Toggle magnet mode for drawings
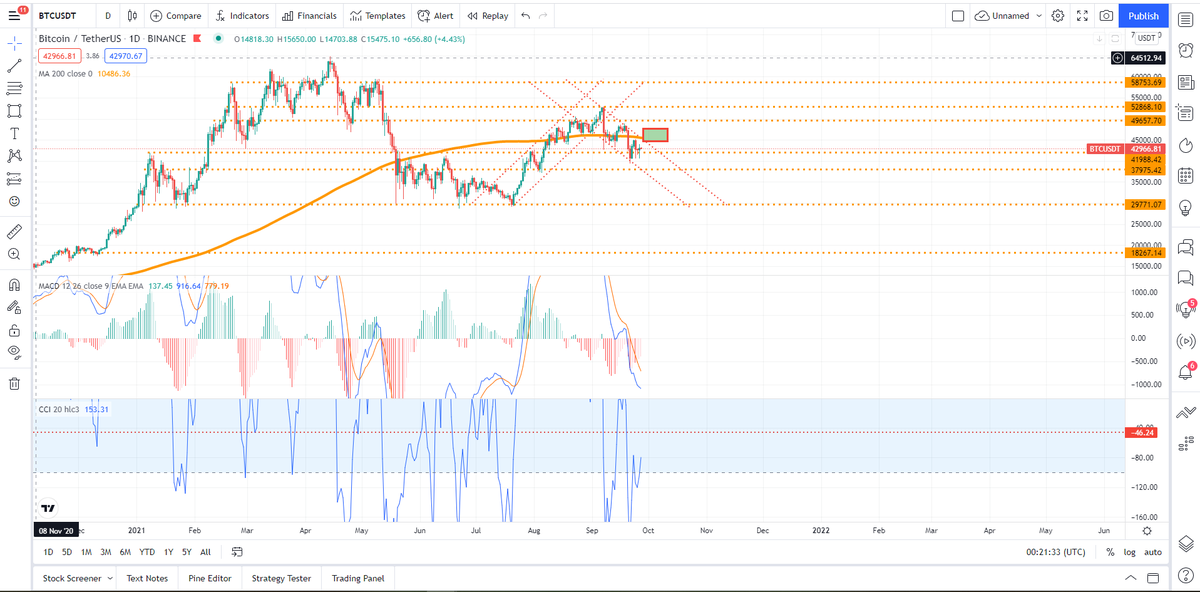 point(14,284)
